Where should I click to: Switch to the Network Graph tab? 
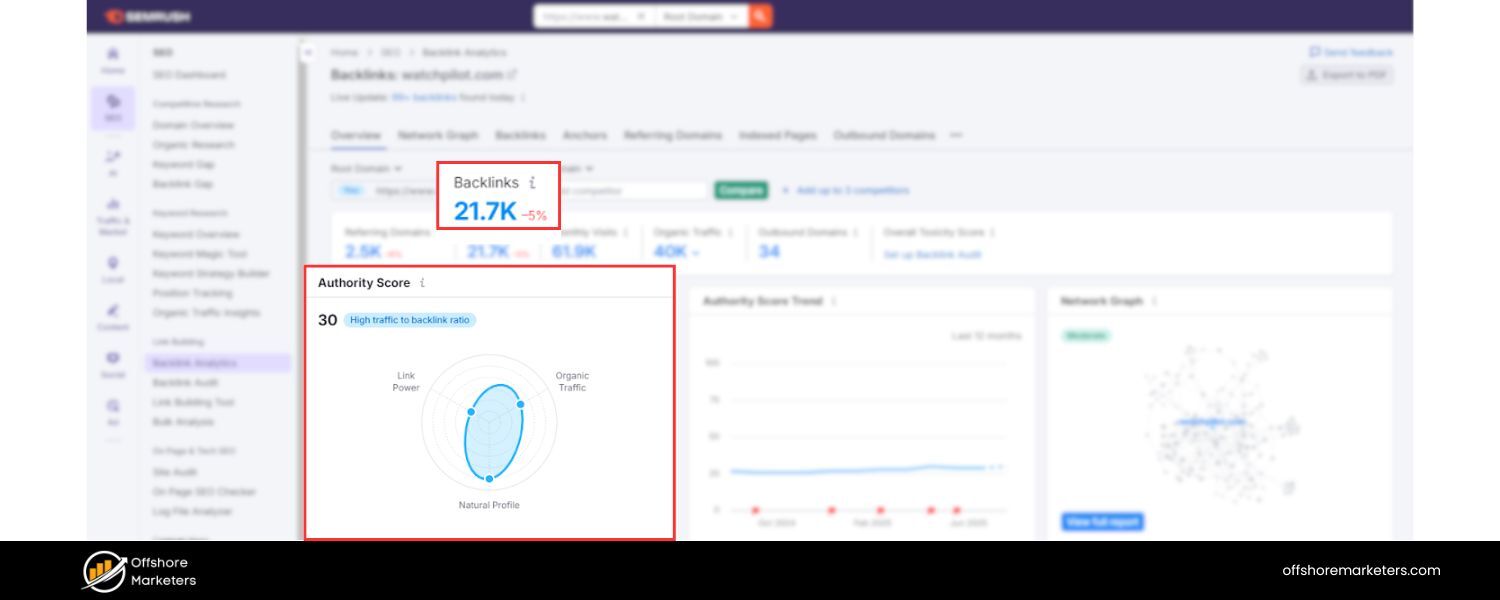437,135
